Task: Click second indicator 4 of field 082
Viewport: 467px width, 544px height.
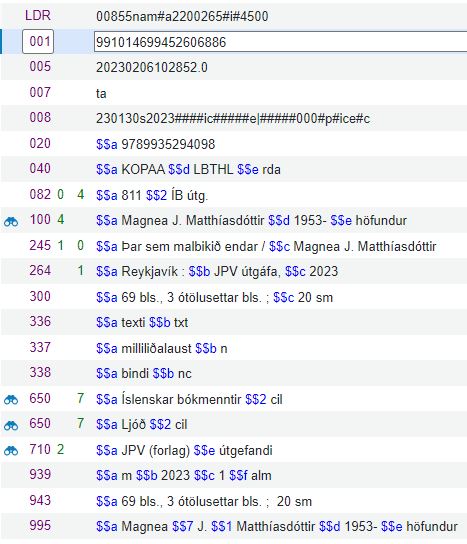Action: 80,195
